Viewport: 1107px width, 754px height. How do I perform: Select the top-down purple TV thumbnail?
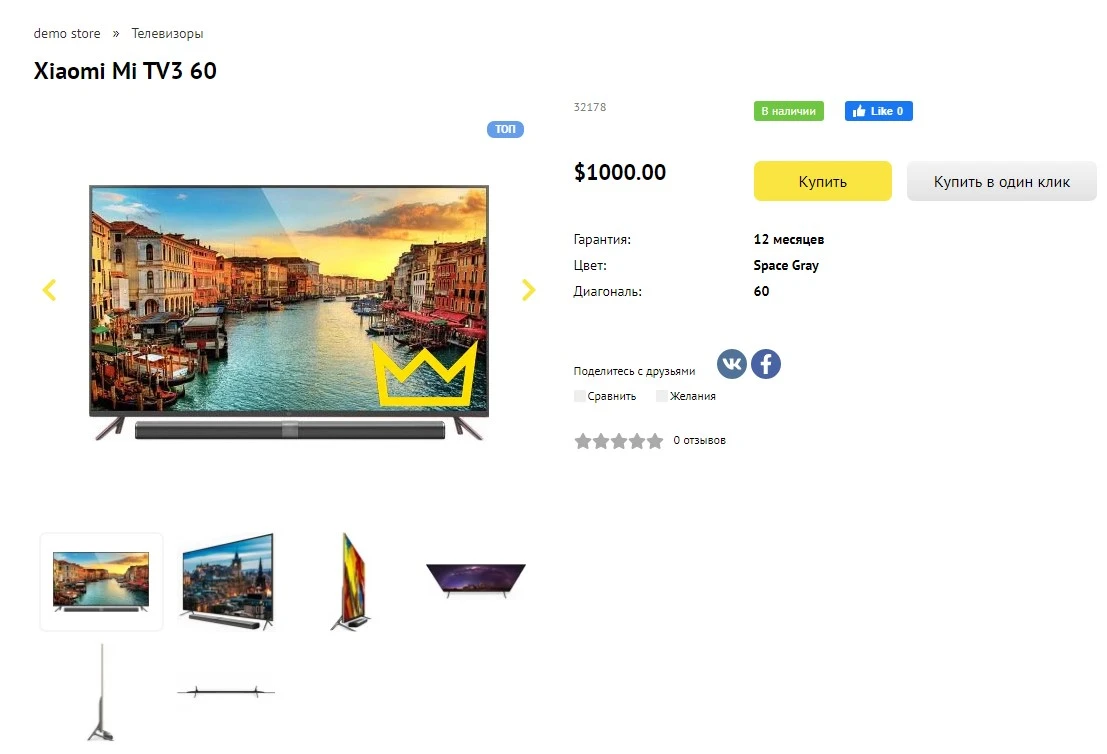coord(476,580)
